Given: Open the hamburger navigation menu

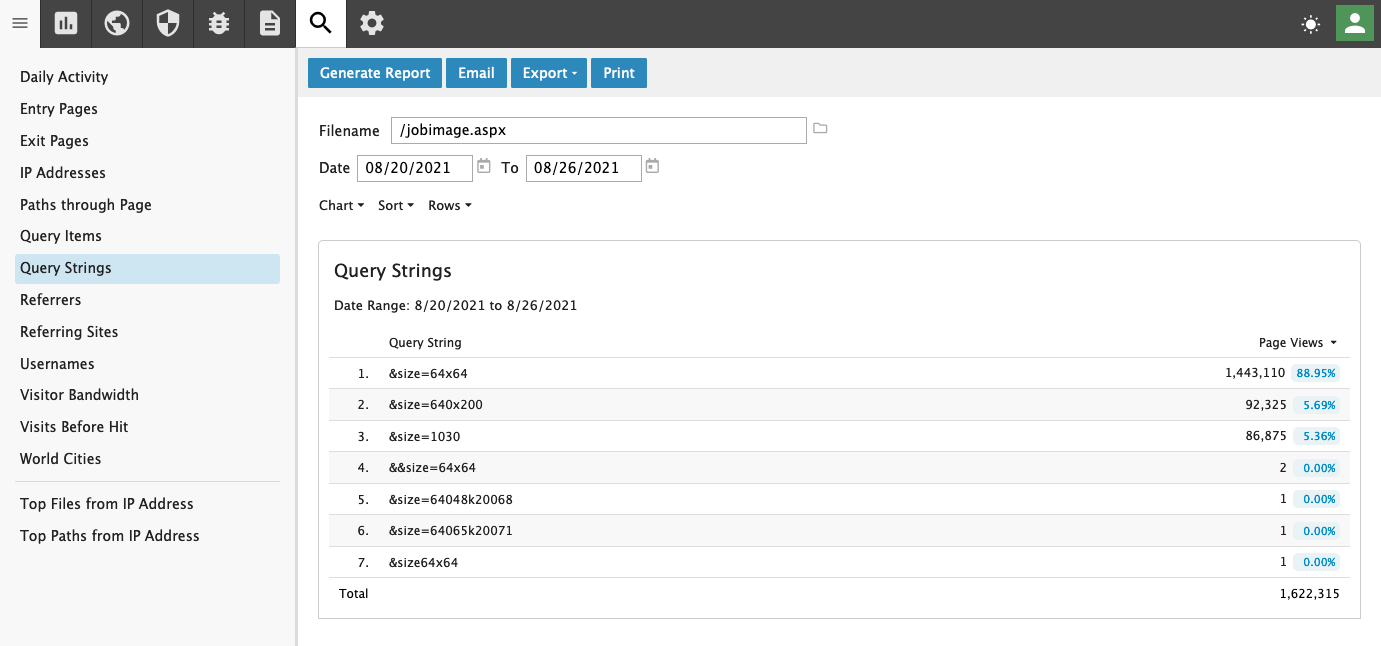Looking at the screenshot, I should click(19, 24).
